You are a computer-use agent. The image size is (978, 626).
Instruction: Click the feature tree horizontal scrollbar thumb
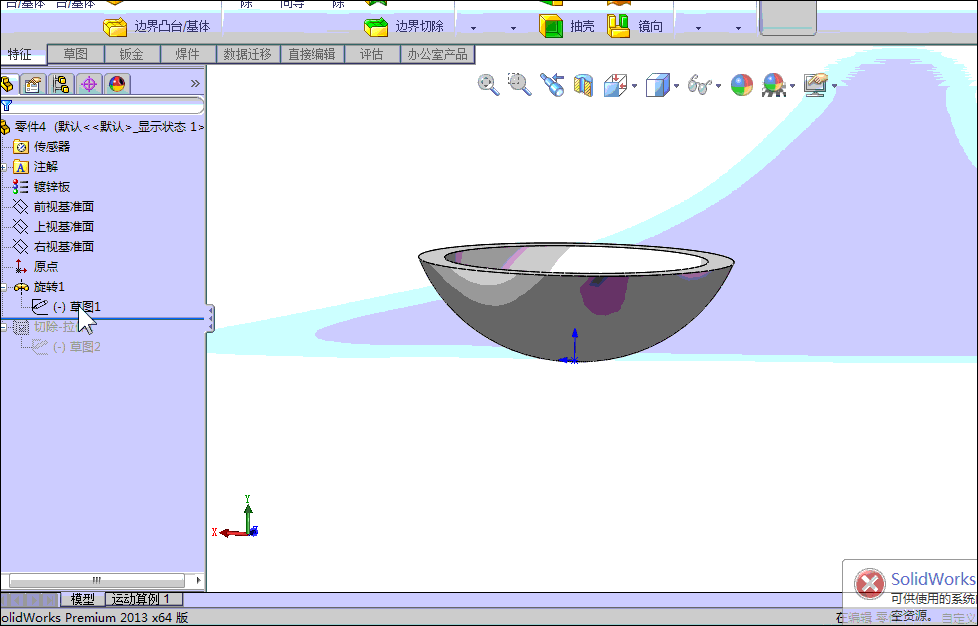[97, 580]
